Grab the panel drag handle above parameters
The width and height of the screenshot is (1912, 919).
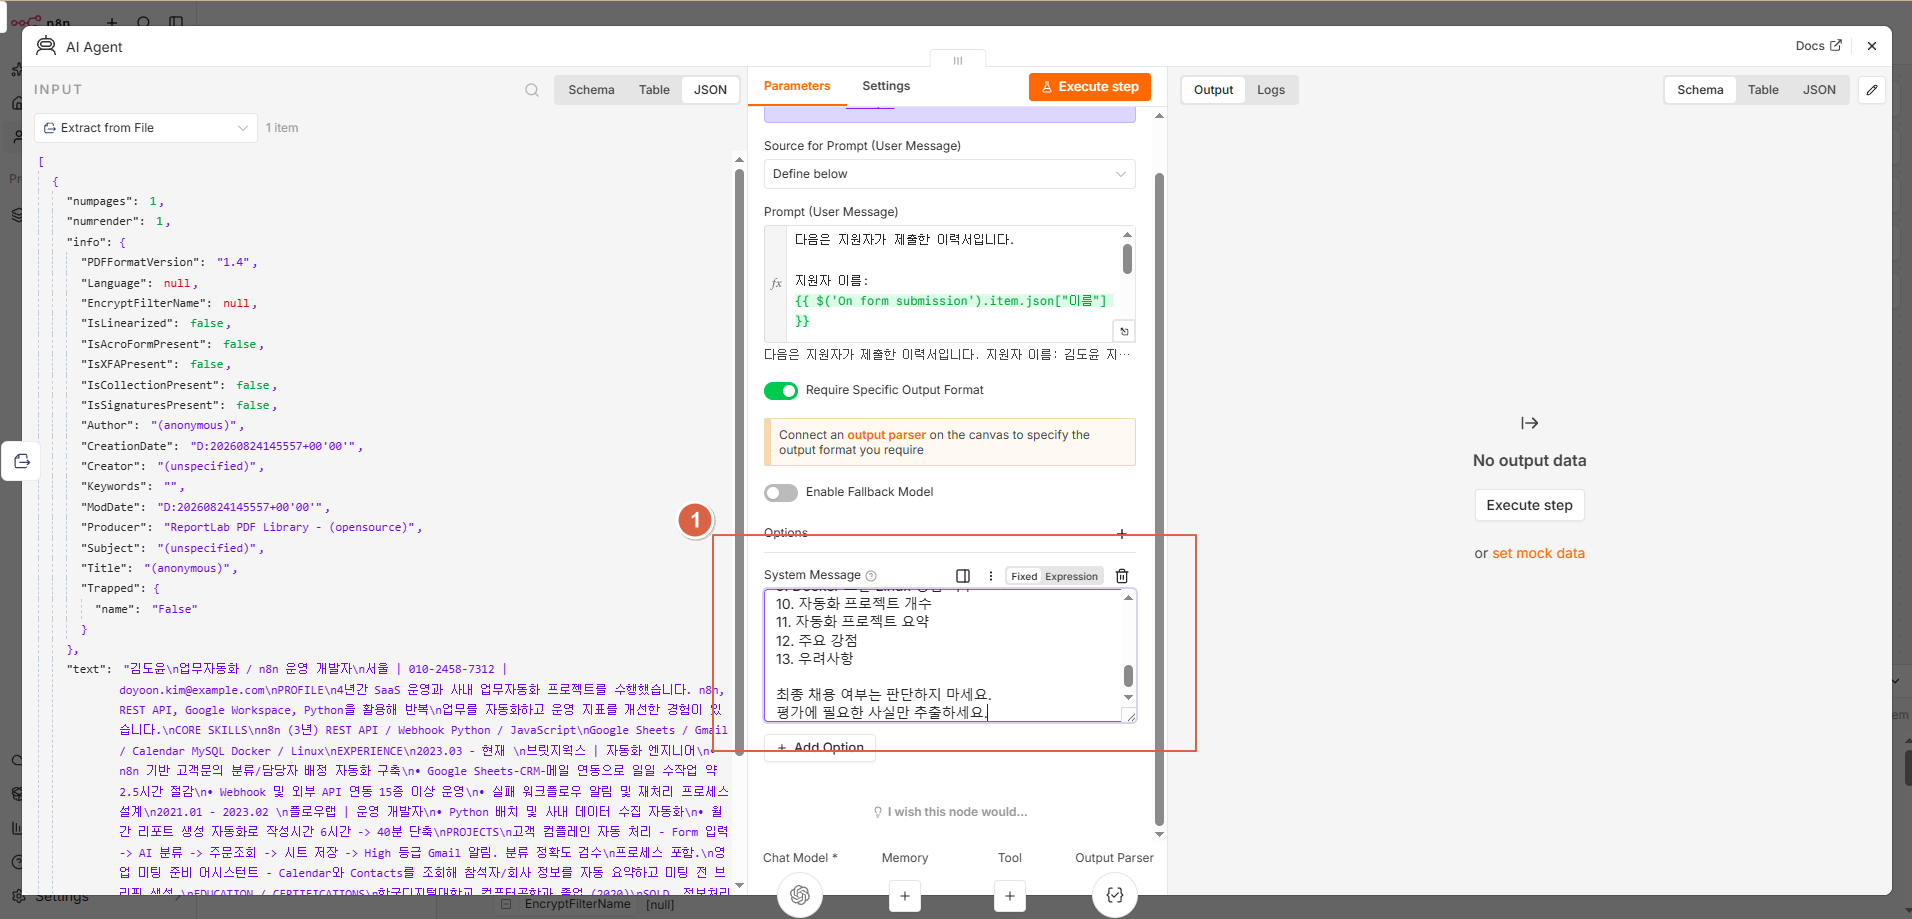958,60
